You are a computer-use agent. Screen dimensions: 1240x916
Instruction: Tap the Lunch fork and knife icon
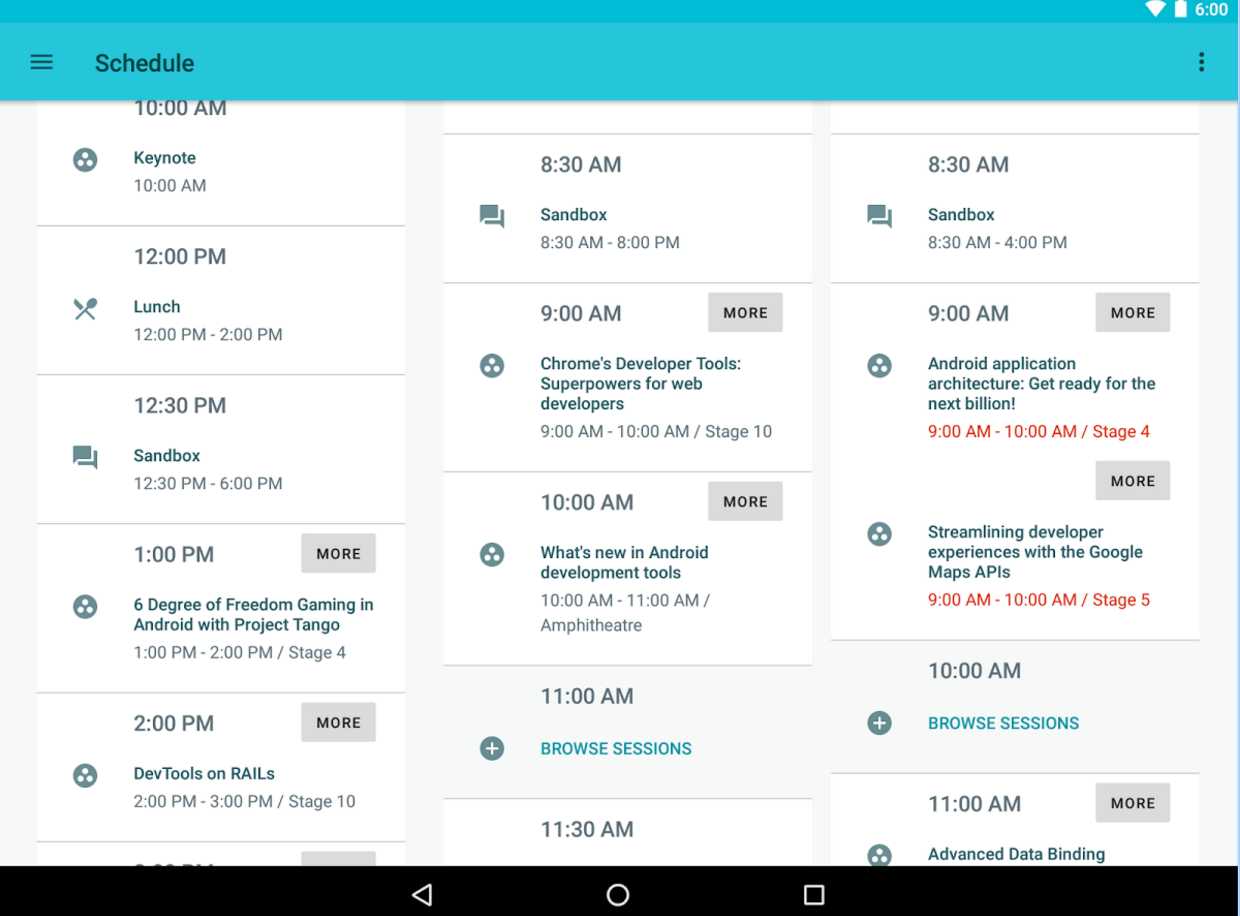86,309
